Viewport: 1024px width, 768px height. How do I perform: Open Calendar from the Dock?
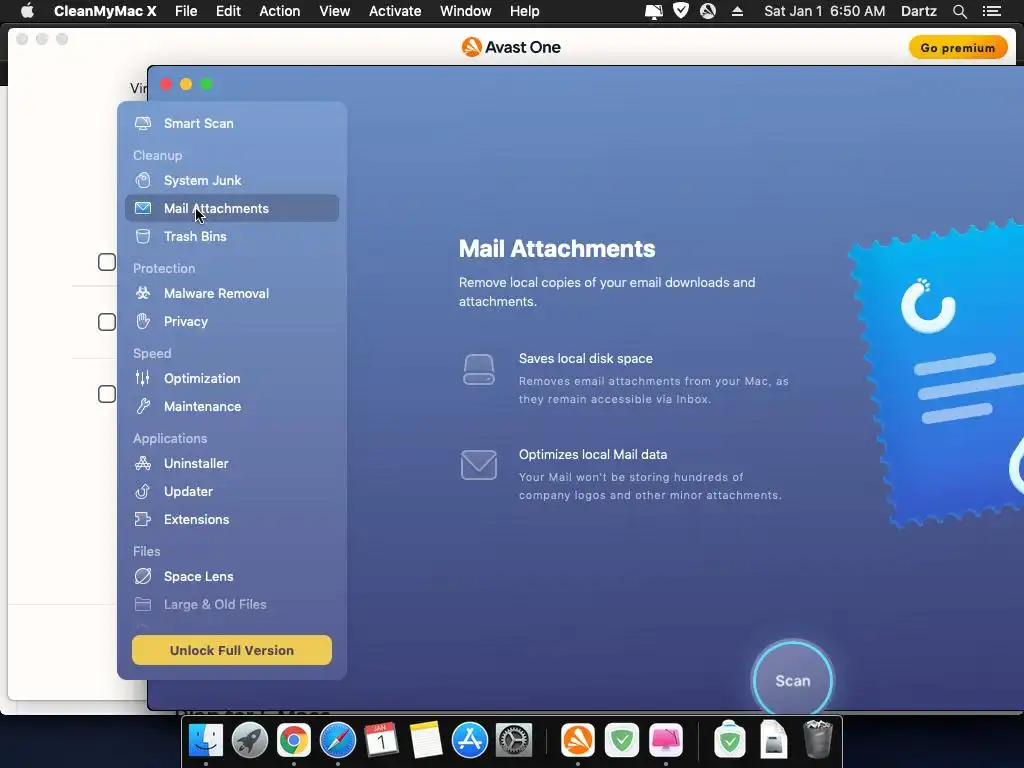click(x=381, y=741)
